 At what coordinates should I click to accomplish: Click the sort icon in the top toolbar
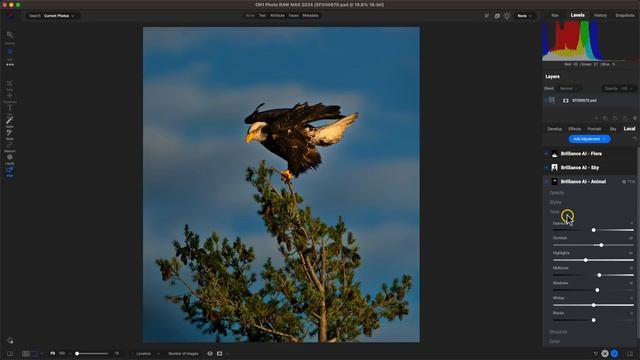487,16
